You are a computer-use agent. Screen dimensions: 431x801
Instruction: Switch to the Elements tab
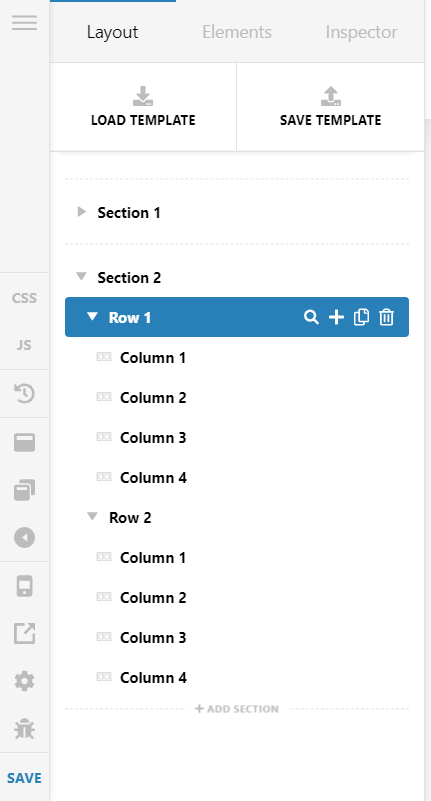point(237,32)
